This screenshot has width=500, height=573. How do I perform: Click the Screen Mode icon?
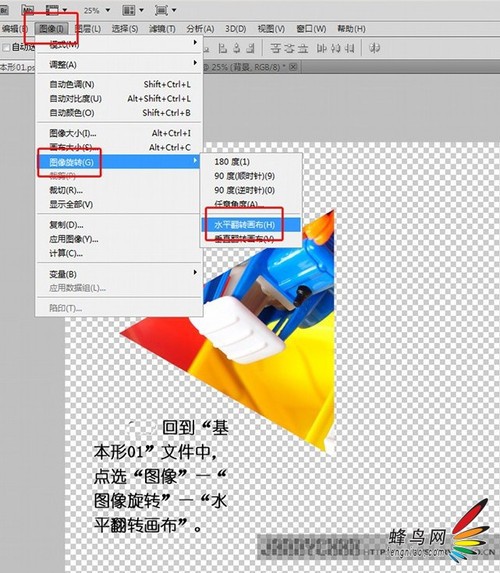coord(161,10)
